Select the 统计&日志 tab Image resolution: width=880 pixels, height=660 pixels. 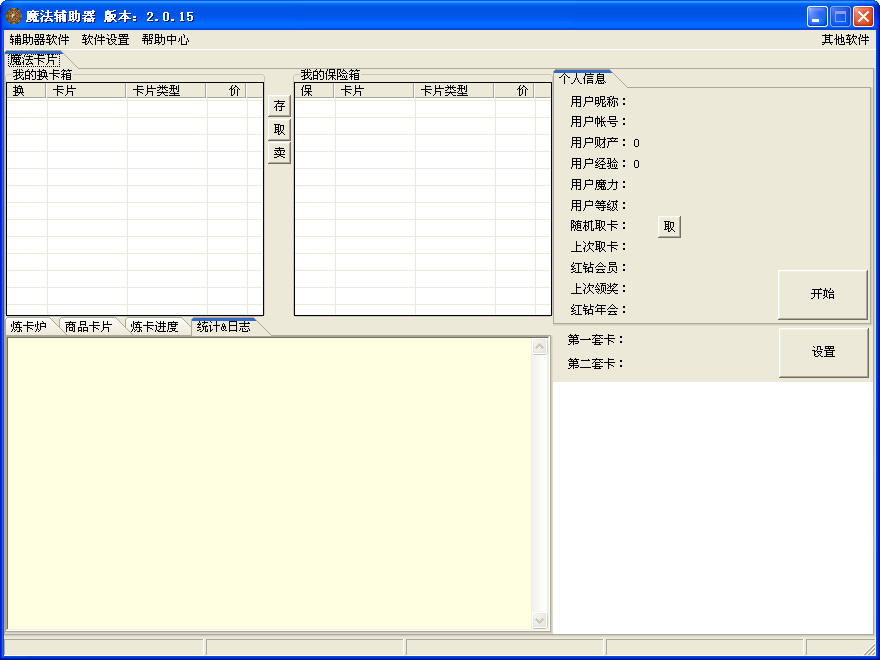click(223, 327)
